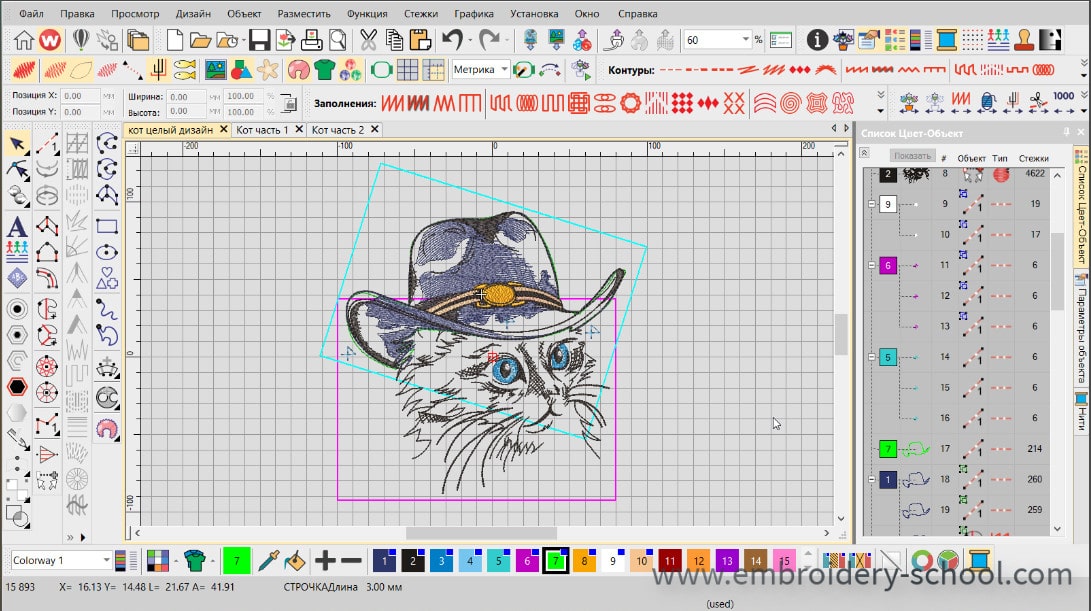Viewport: 1091px width, 611px height.
Task: Select orange color 8 swatch in palette
Action: (x=584, y=560)
